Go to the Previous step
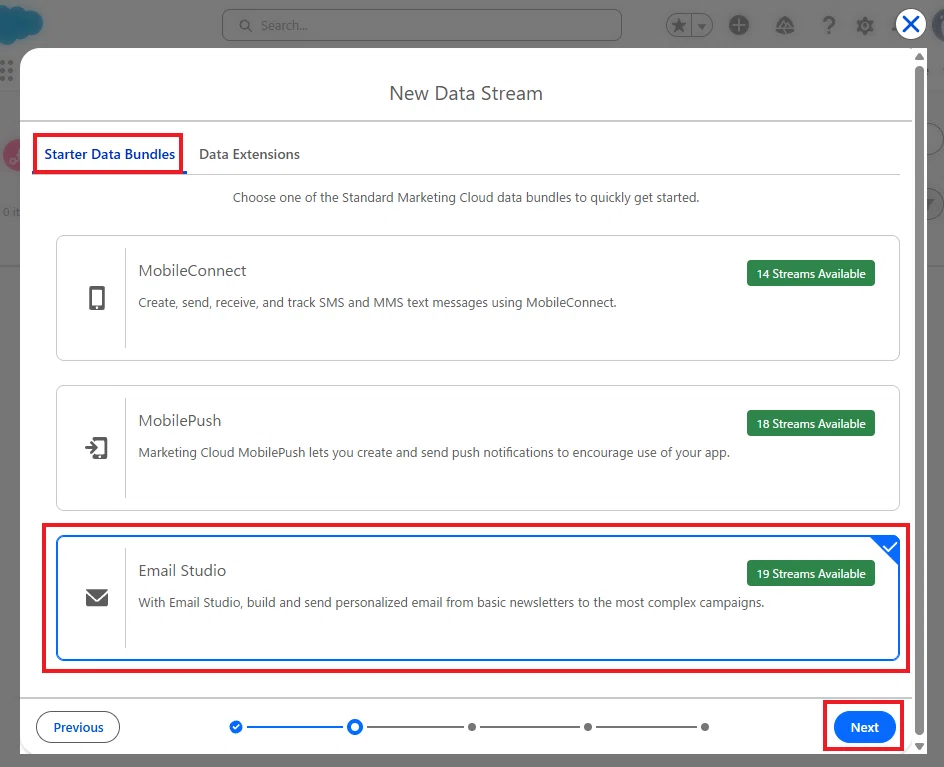The image size is (944, 767). (78, 727)
